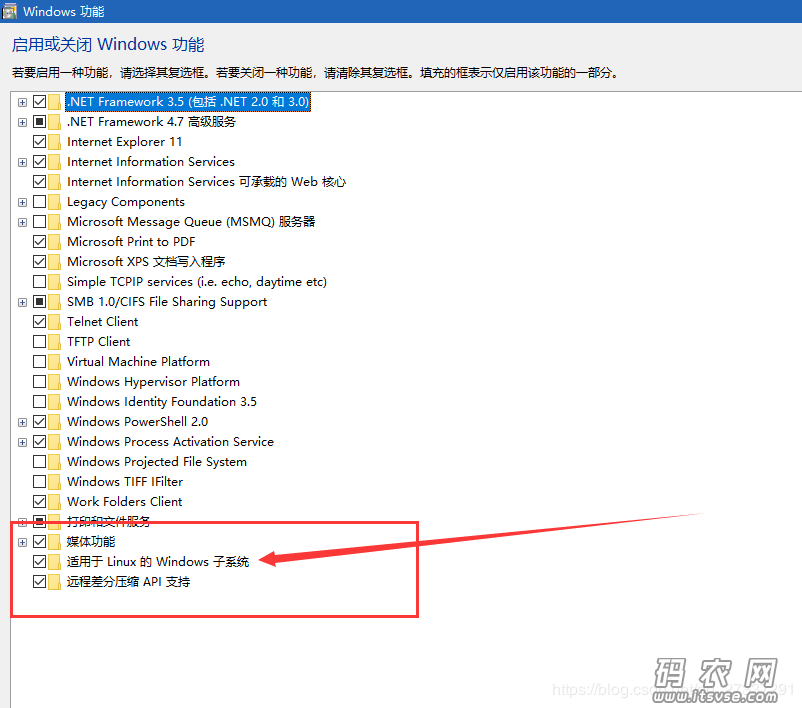Select 'Windows TIFF IFilter' row text
802x708 pixels.
125,481
